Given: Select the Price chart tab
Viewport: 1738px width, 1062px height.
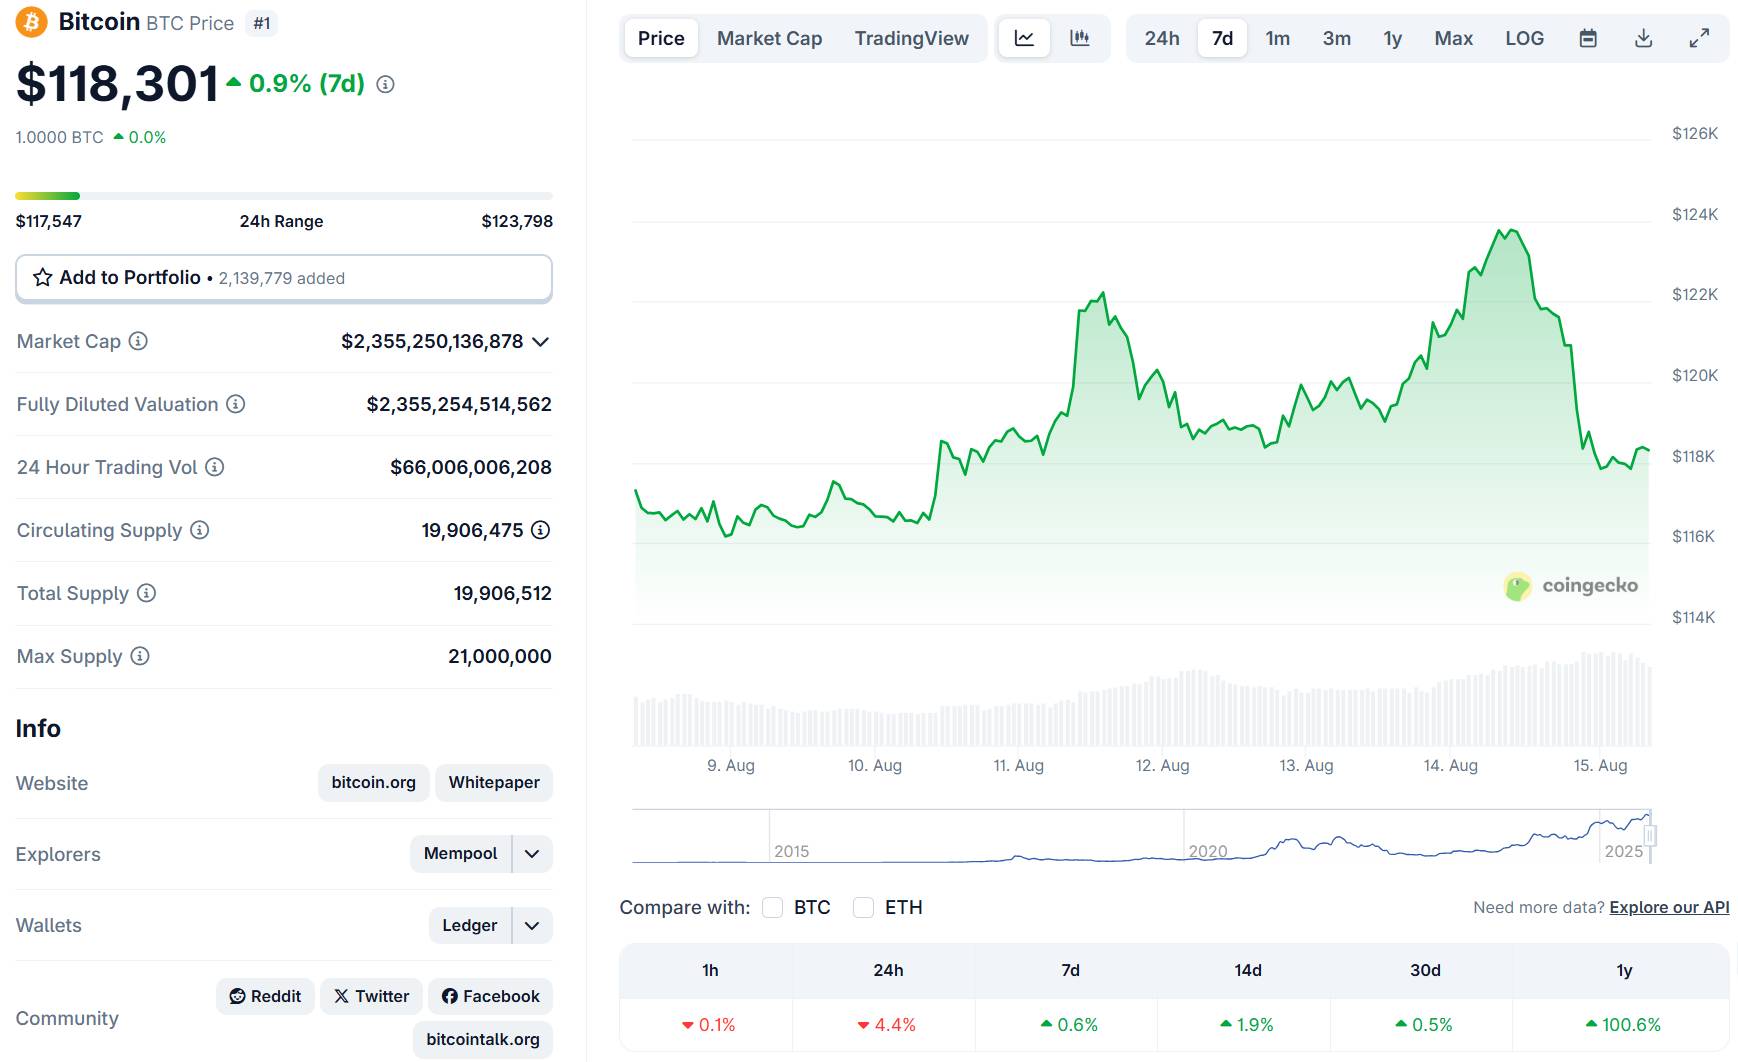Looking at the screenshot, I should [x=661, y=38].
